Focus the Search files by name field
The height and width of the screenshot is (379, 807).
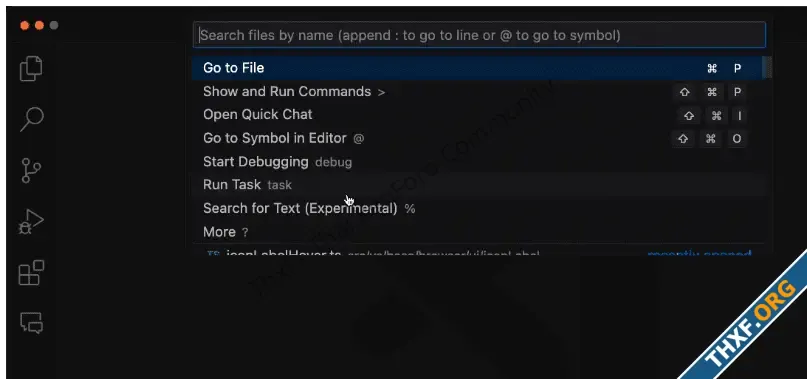click(x=479, y=35)
